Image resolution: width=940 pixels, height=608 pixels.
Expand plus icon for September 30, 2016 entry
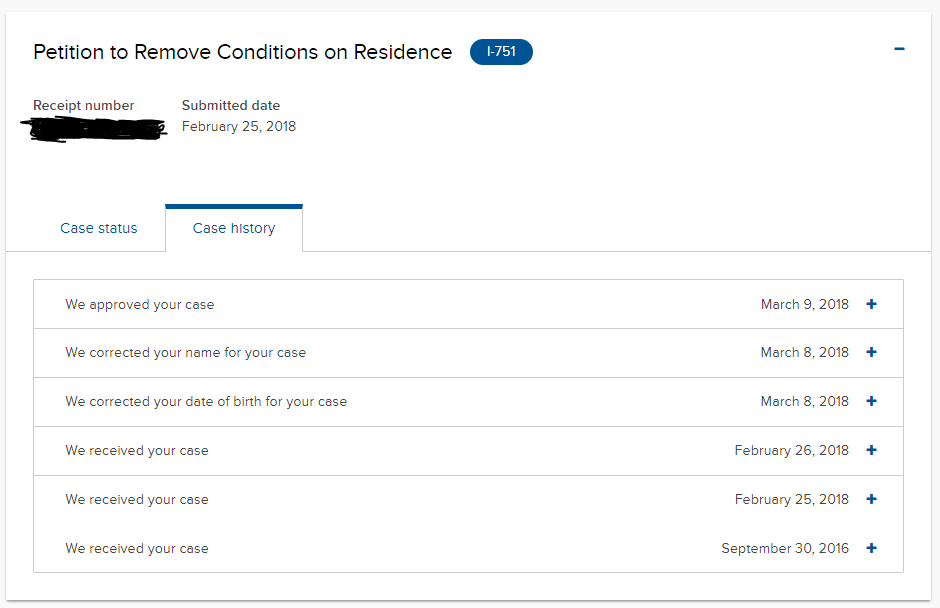pos(871,548)
